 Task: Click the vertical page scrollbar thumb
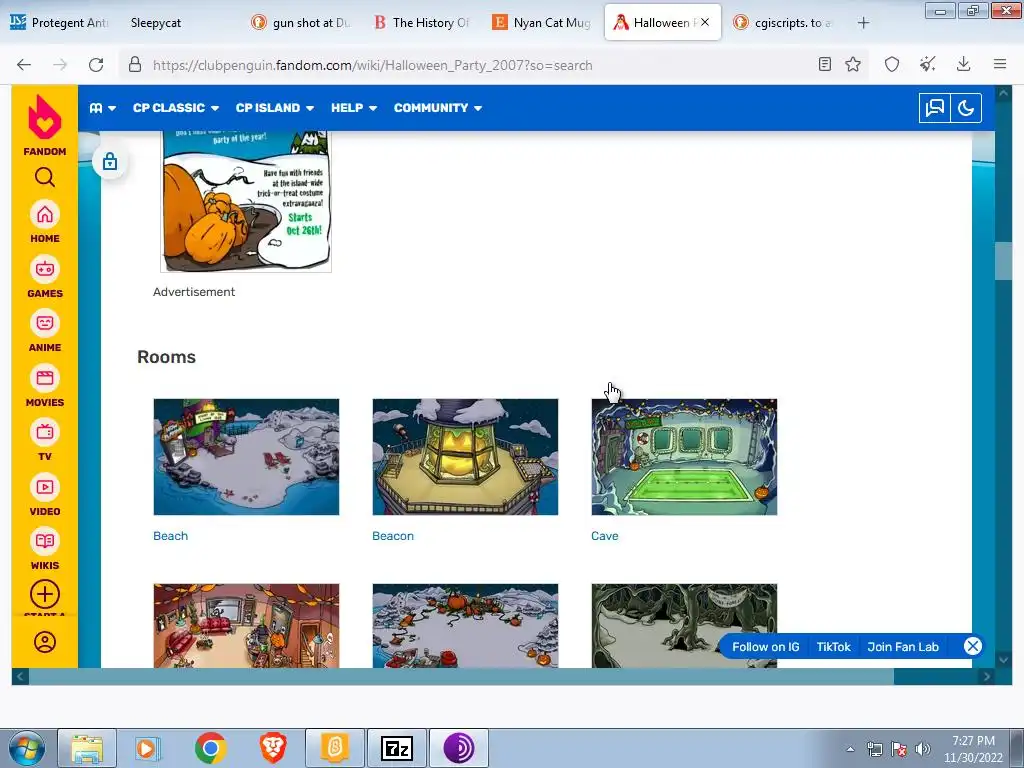click(1003, 261)
